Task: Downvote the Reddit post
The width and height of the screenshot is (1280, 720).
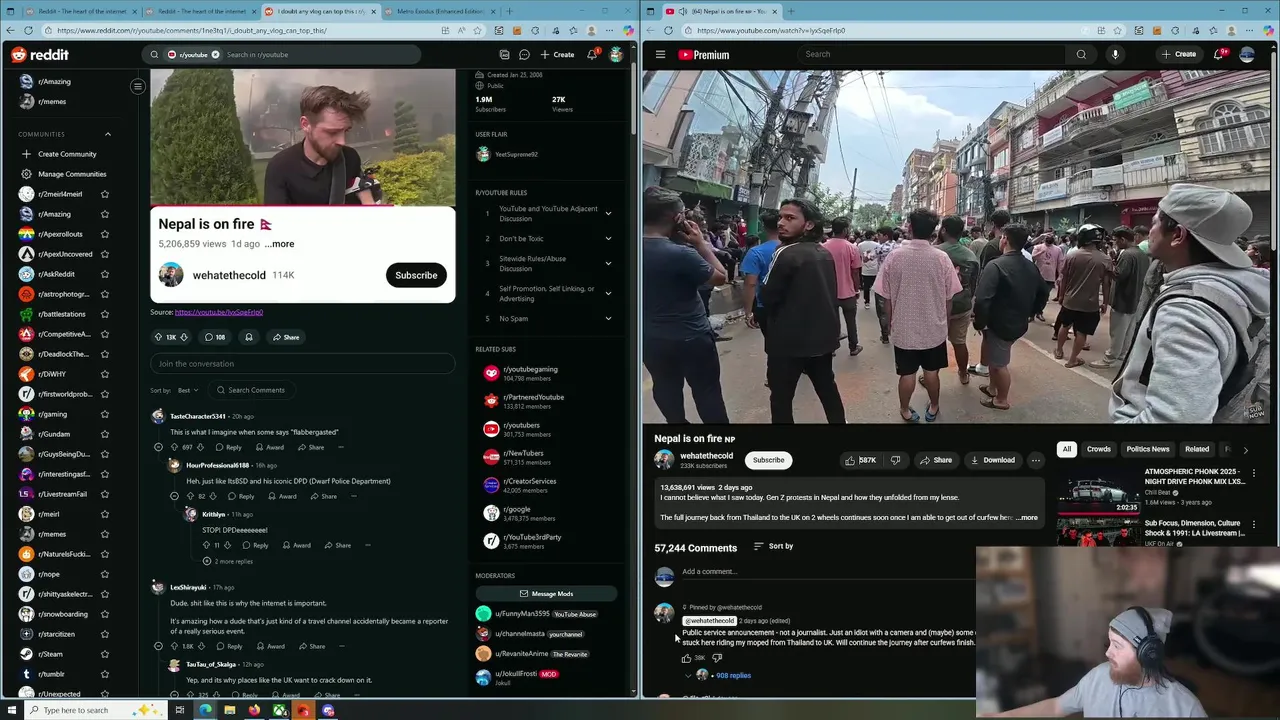Action: [x=183, y=337]
